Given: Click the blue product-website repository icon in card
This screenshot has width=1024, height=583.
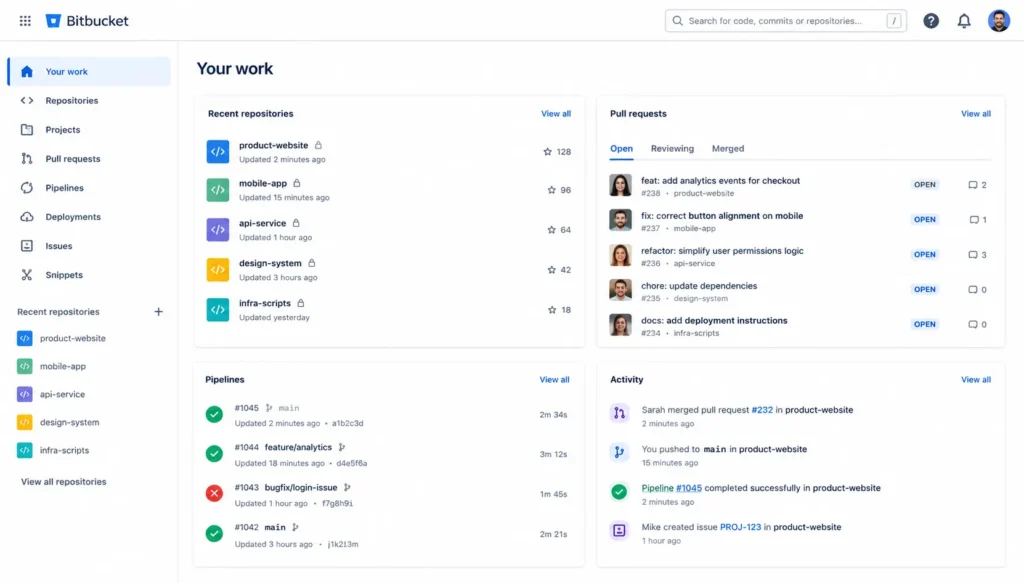Looking at the screenshot, I should (217, 151).
